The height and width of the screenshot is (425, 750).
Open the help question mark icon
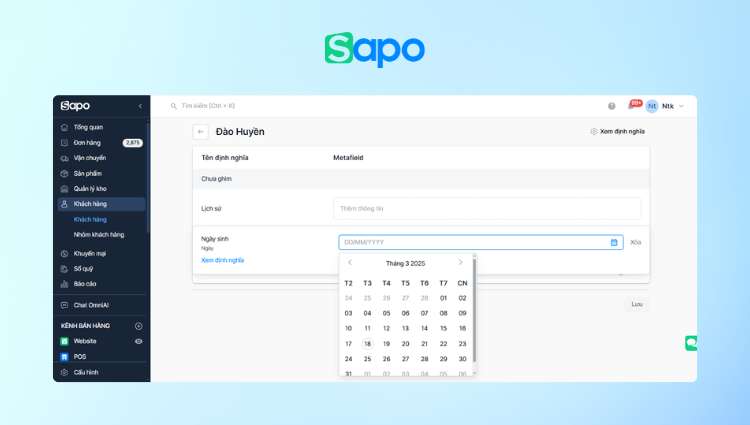611,106
